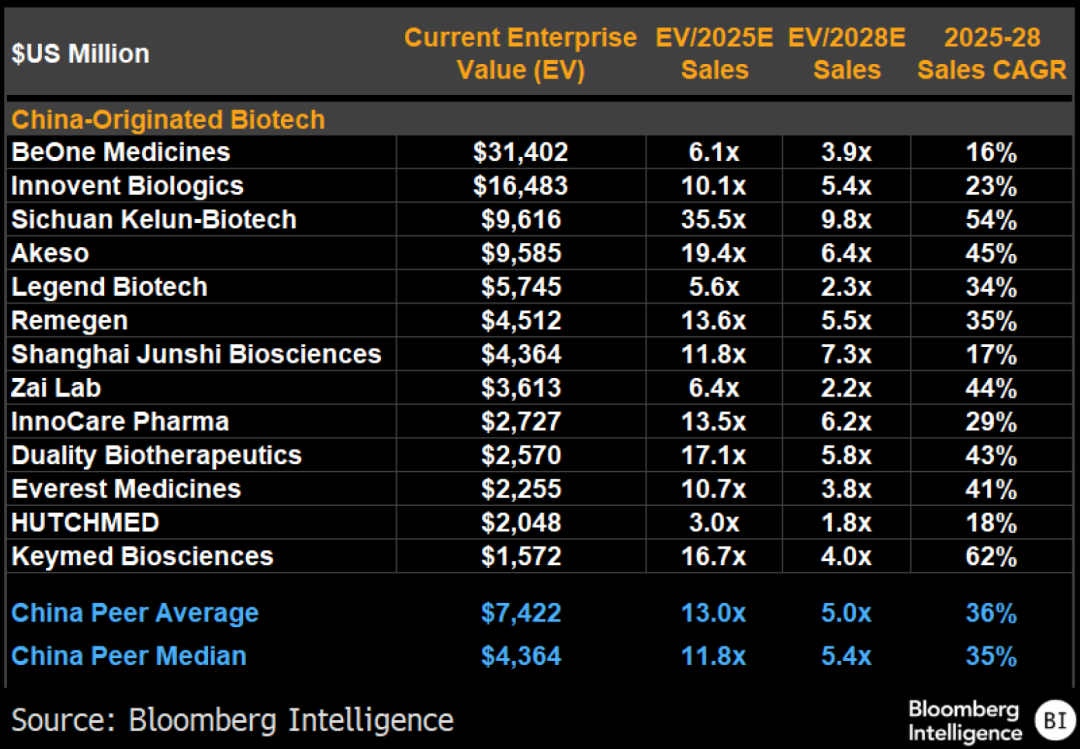Screen dimensions: 1080x749
Task: Click InnoCare Pharma 29% sales CAGR
Action: tap(991, 422)
